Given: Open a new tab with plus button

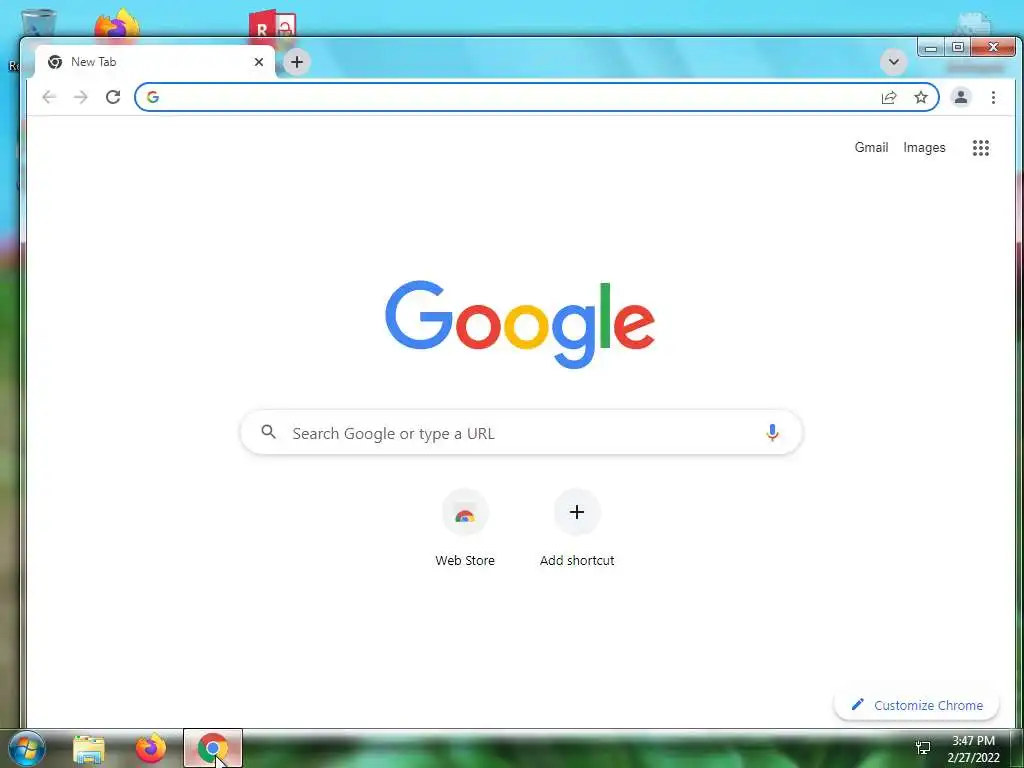Looking at the screenshot, I should point(297,62).
